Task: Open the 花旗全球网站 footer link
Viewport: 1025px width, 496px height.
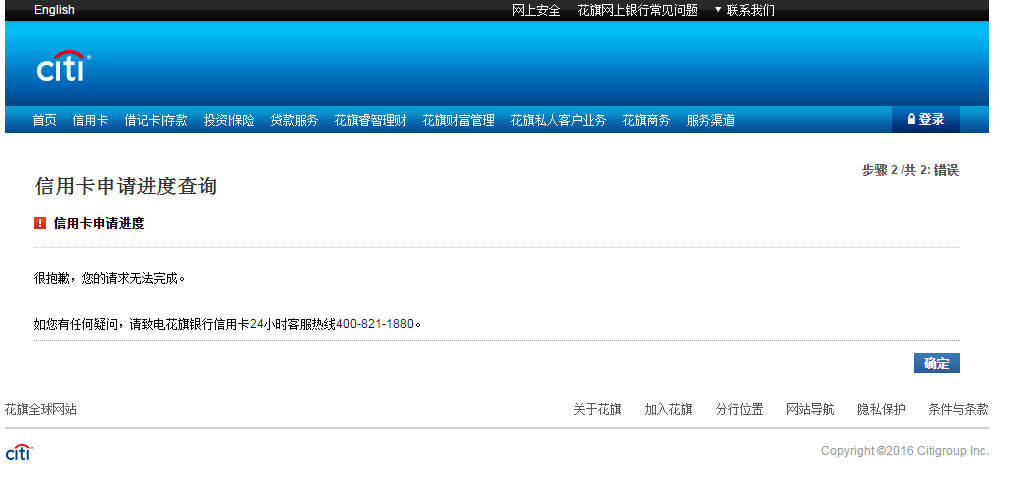Action: click(x=41, y=410)
